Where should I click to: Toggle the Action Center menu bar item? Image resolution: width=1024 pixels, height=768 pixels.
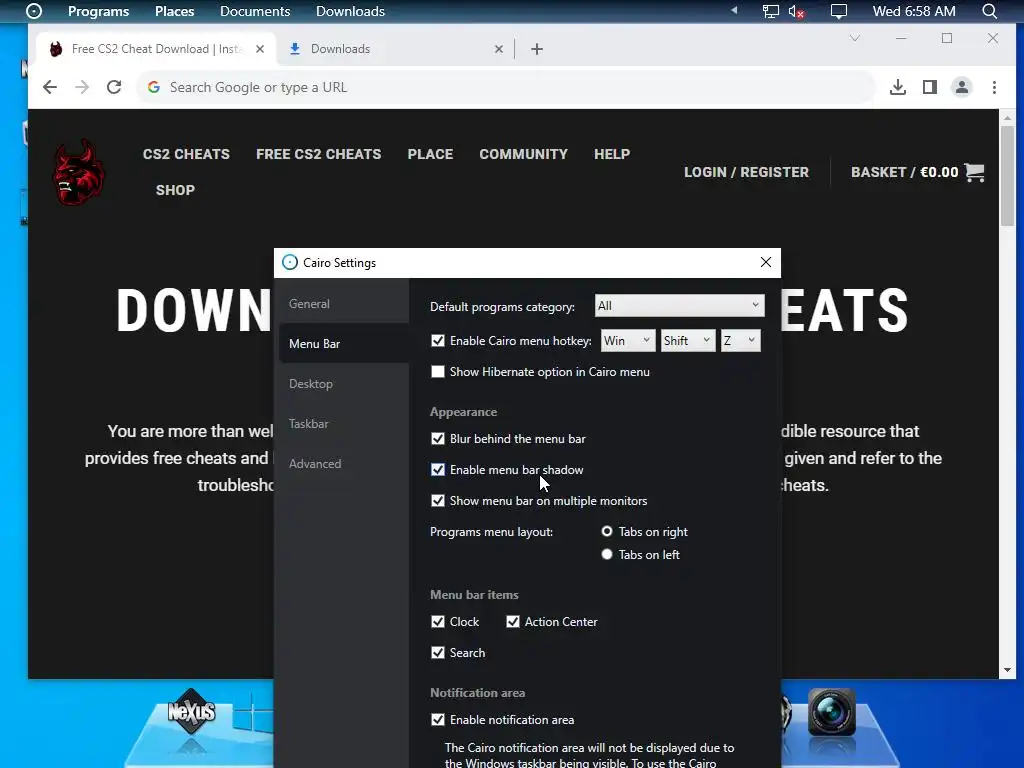coord(513,622)
